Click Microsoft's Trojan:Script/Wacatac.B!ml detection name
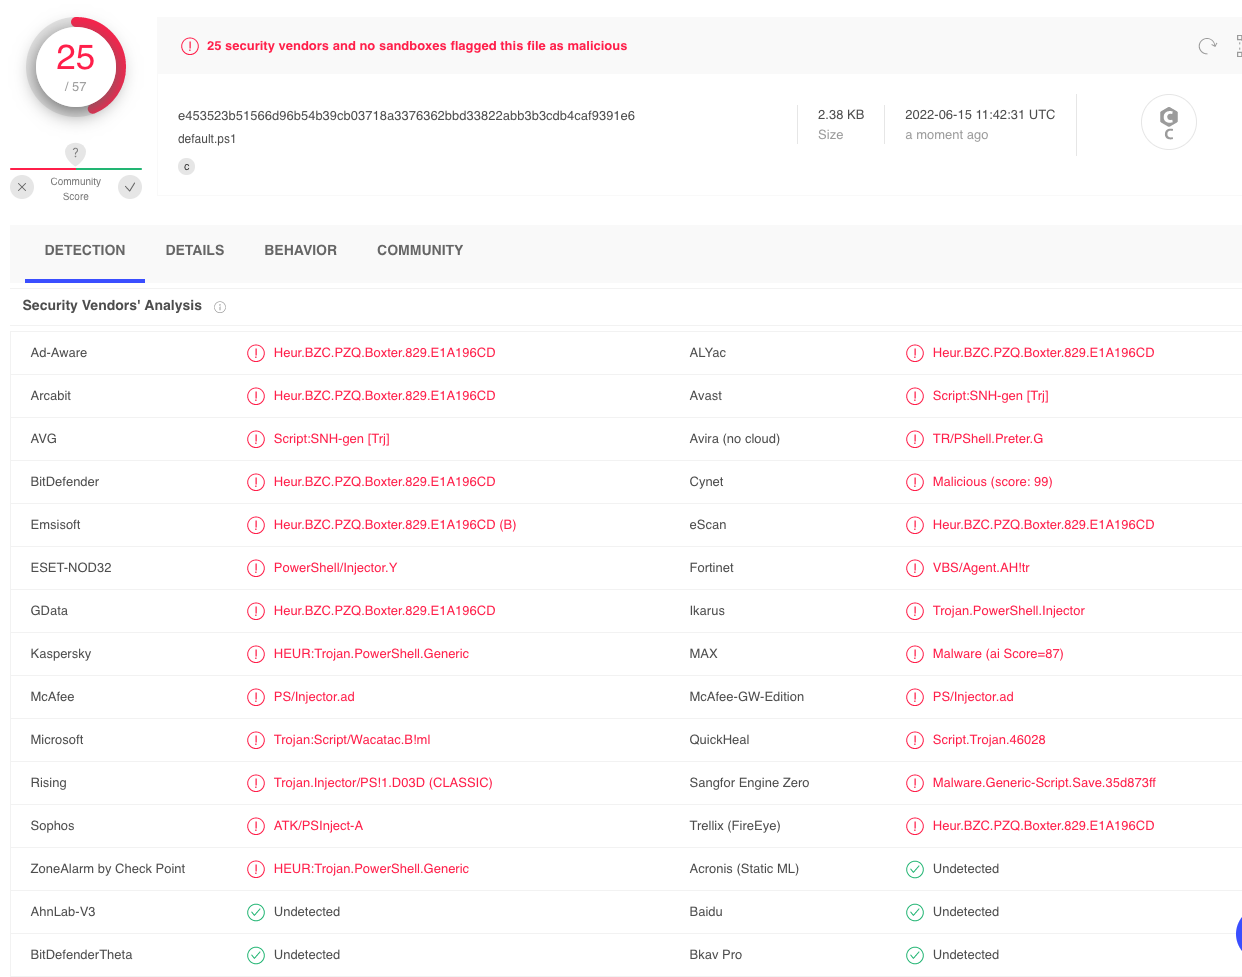The width and height of the screenshot is (1242, 977). [352, 740]
